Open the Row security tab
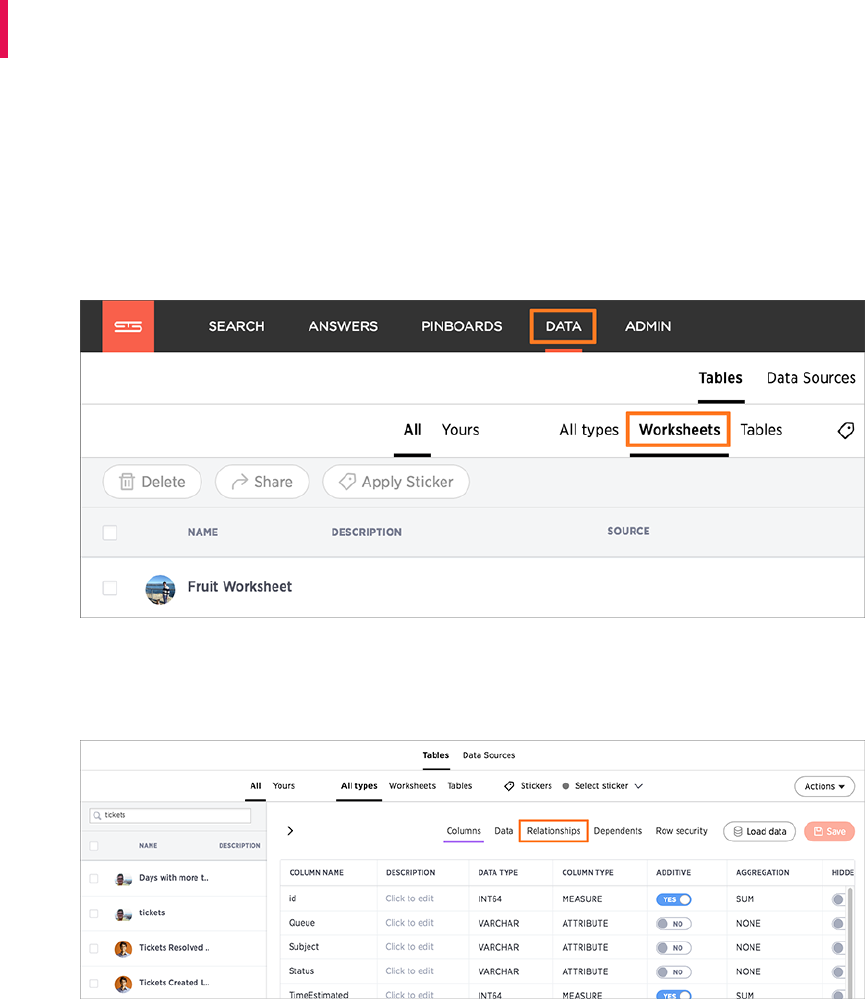 point(682,831)
